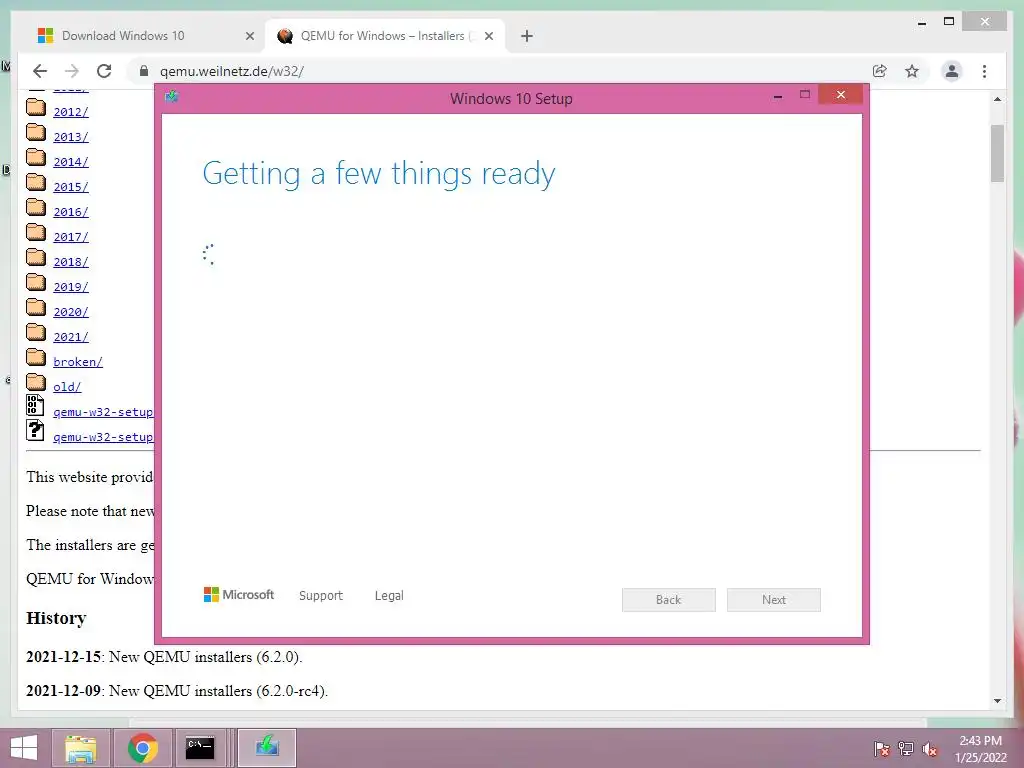The height and width of the screenshot is (768, 1024).
Task: Open the 2013/ folder link
Action: coord(71,136)
